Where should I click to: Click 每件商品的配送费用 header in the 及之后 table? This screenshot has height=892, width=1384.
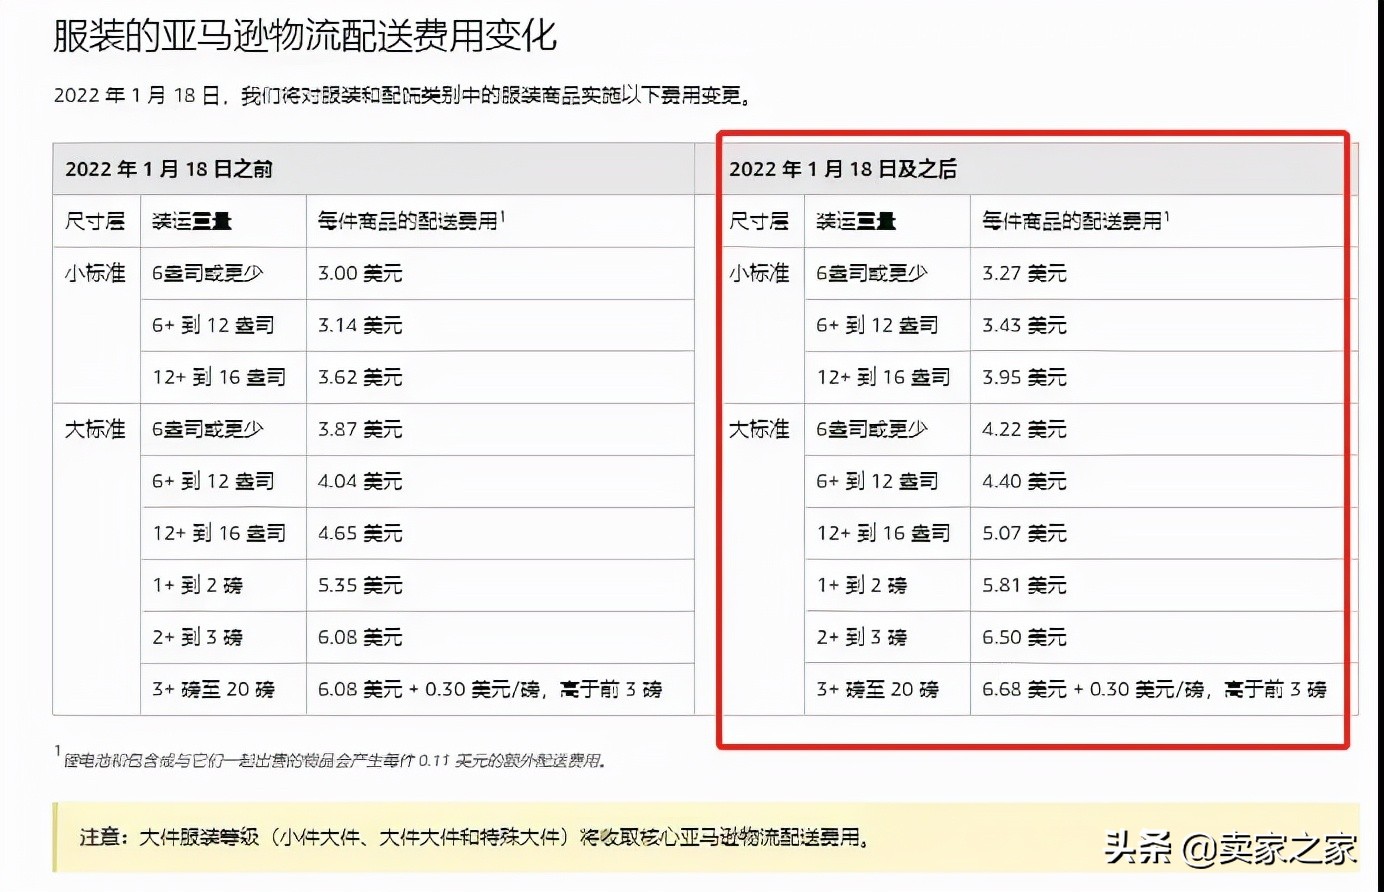point(1075,220)
